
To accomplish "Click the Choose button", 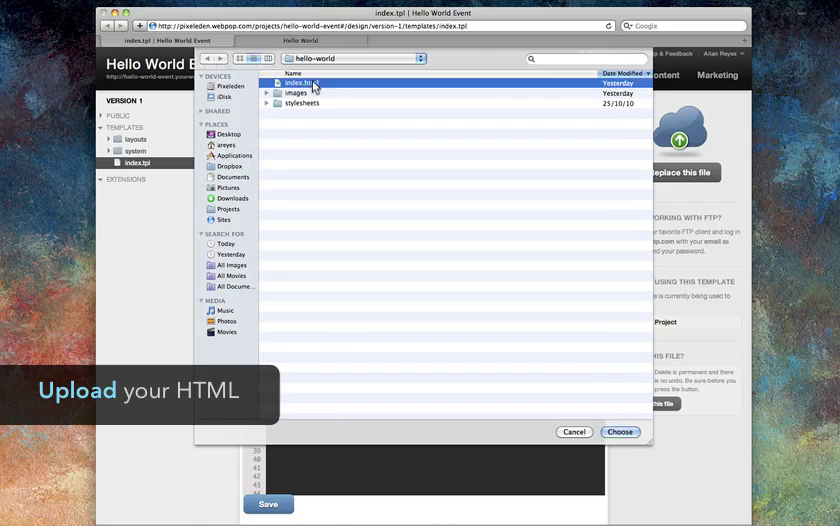I will point(620,432).
